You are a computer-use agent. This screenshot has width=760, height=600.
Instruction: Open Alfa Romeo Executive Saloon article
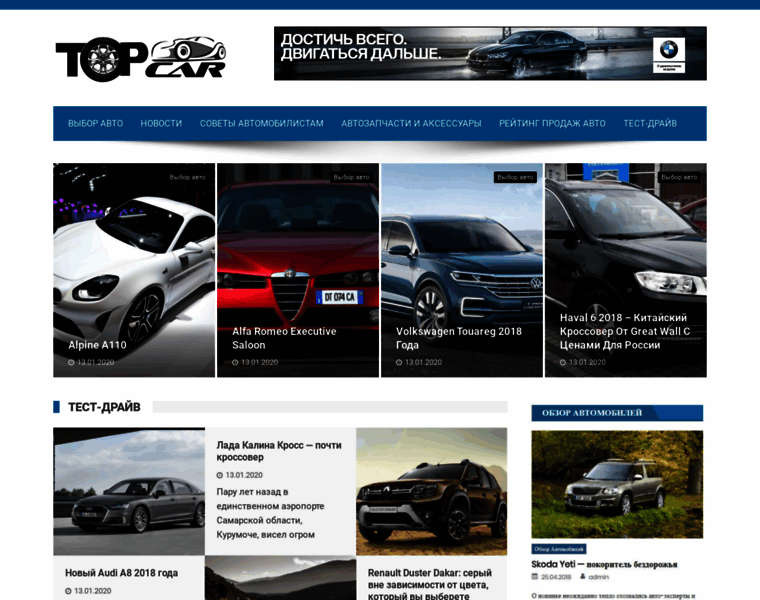coord(284,338)
